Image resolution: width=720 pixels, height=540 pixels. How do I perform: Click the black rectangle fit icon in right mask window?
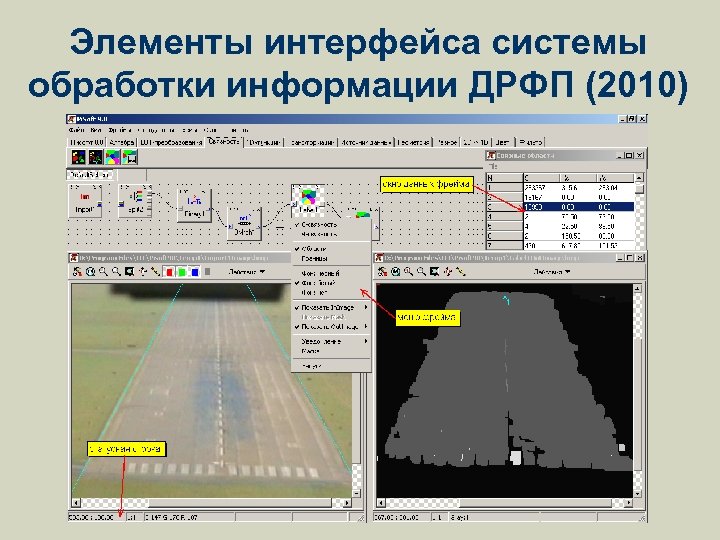(434, 271)
